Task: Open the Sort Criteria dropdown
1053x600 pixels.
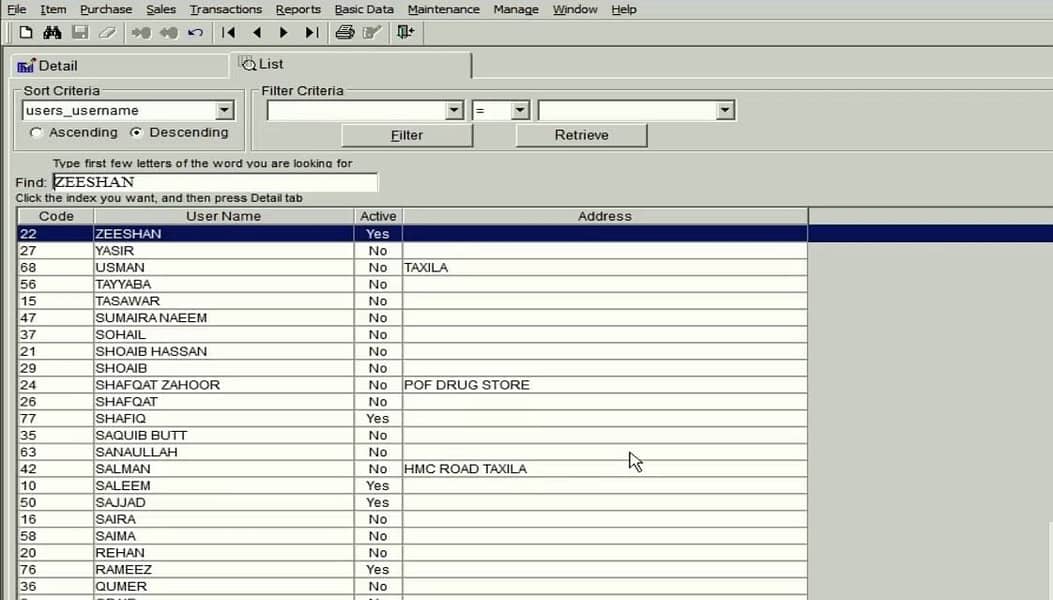Action: 224,110
